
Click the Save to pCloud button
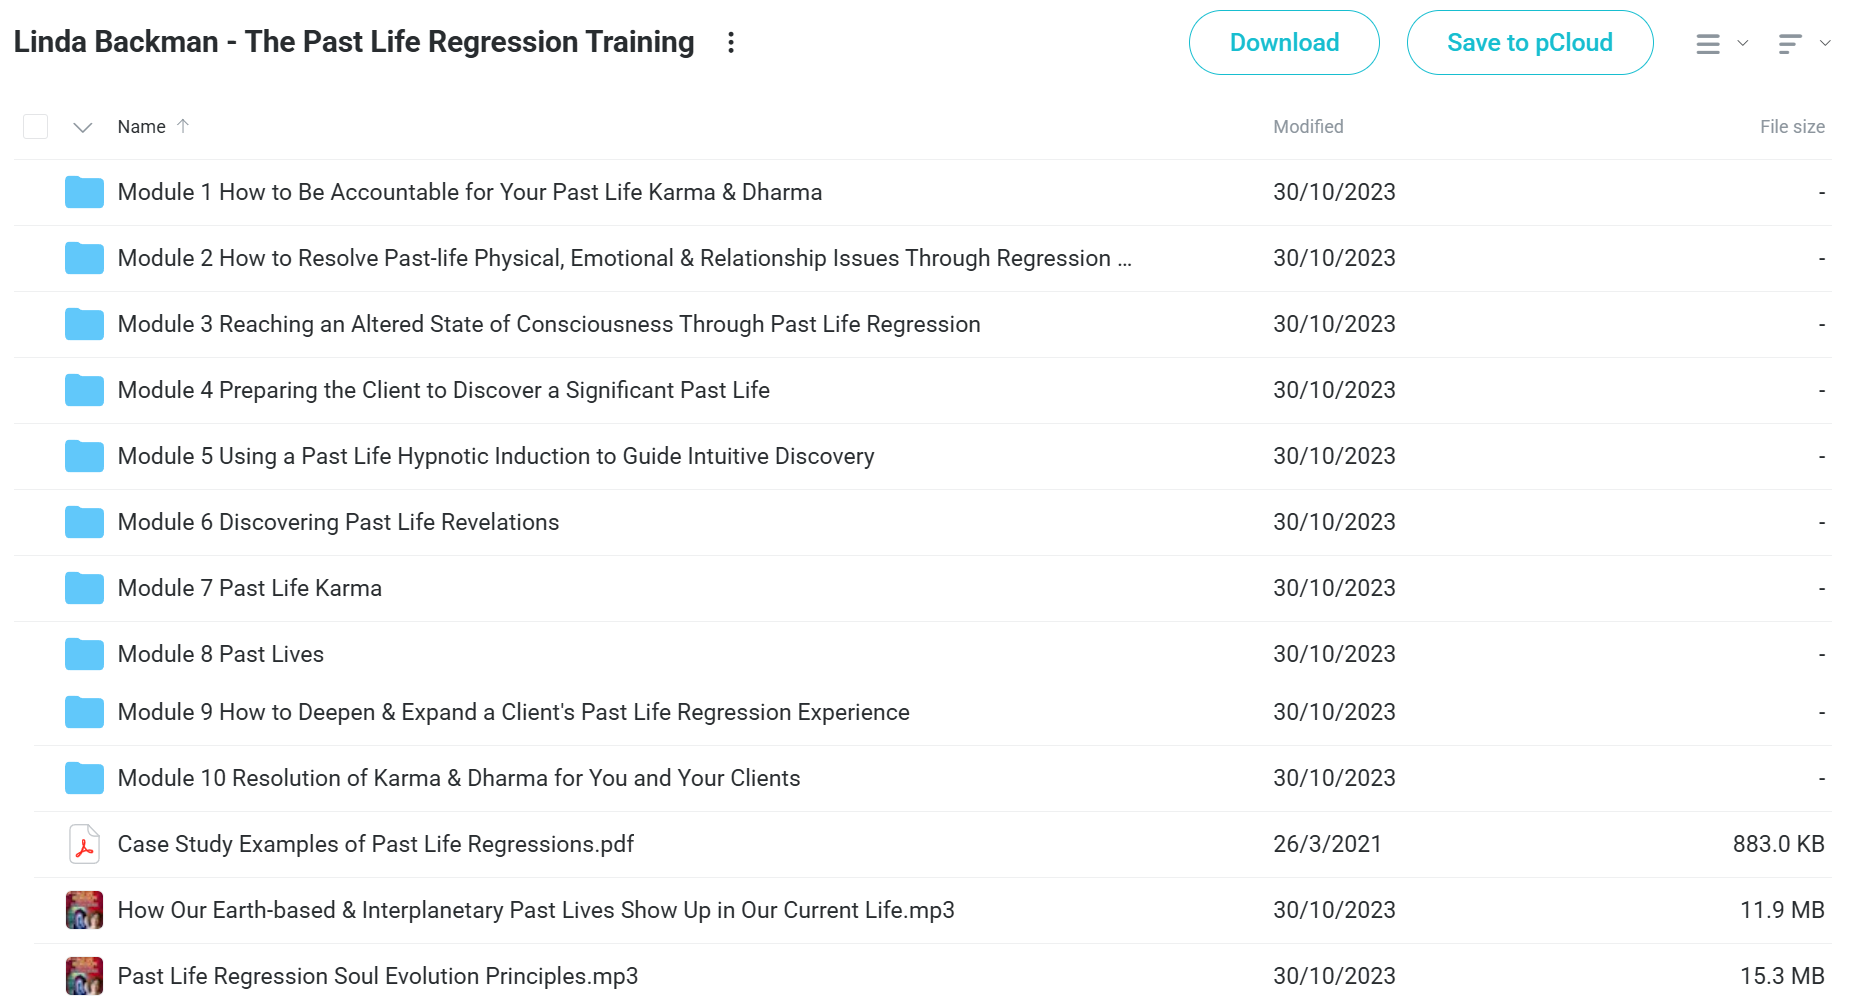1529,43
